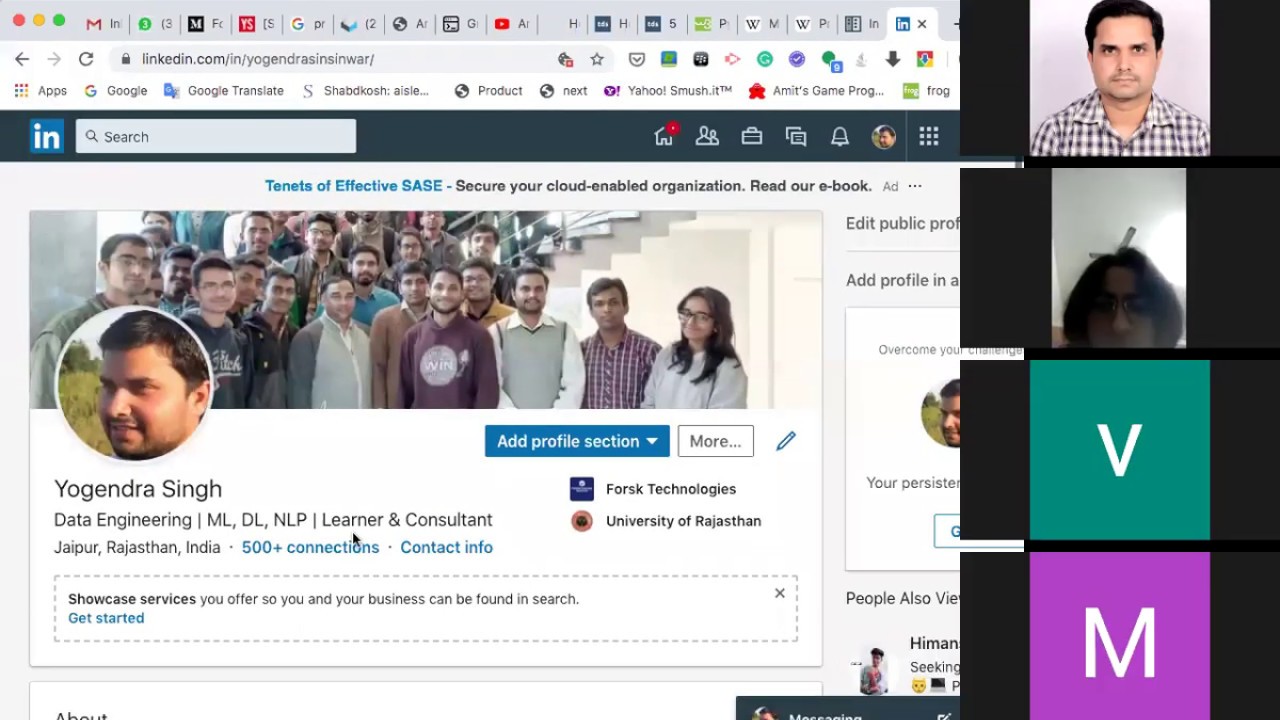Viewport: 1280px width, 720px height.
Task: Close the active LinkedIn browser tab
Action: 922,24
